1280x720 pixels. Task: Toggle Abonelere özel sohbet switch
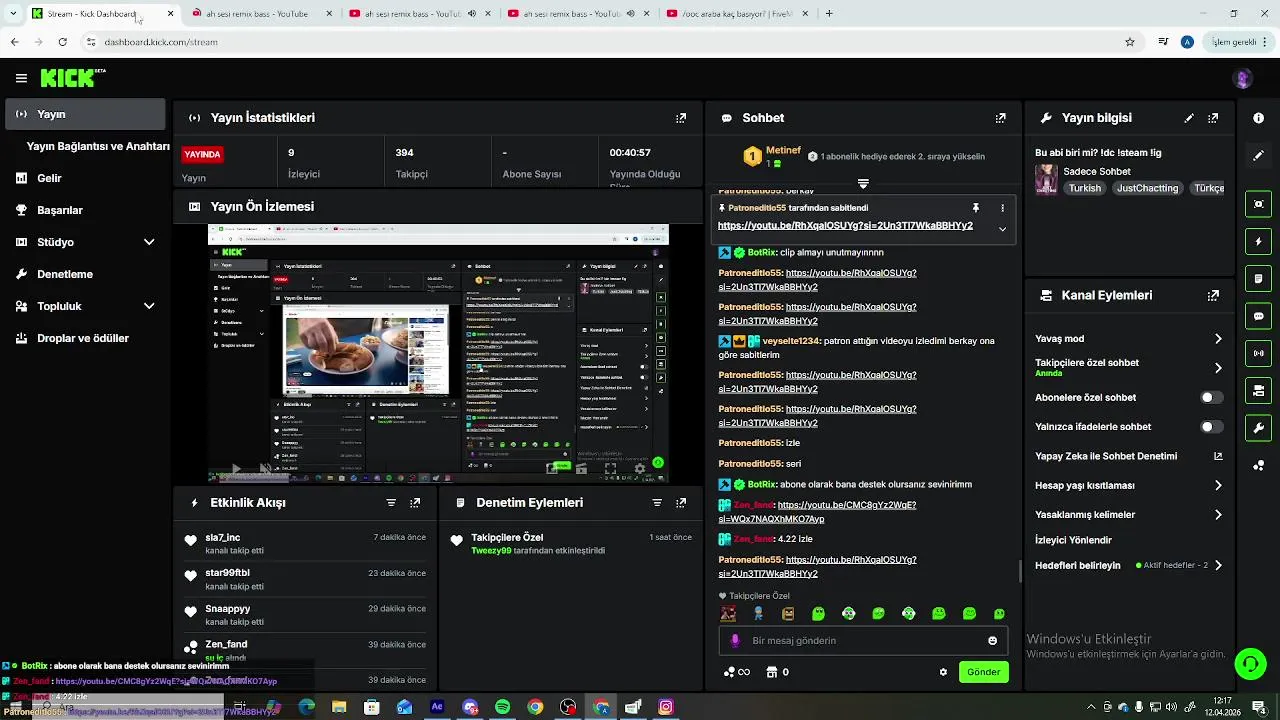tap(1211, 398)
